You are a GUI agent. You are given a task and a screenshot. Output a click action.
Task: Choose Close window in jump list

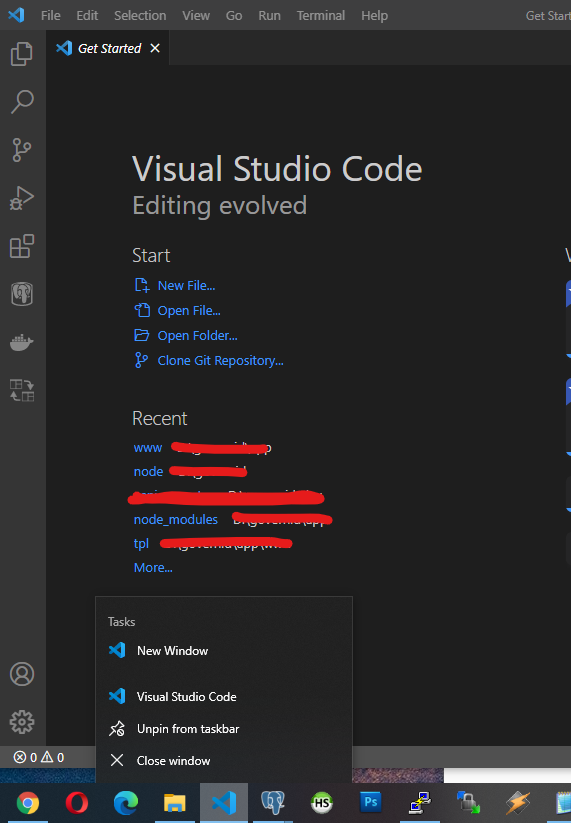pyautogui.click(x=224, y=761)
